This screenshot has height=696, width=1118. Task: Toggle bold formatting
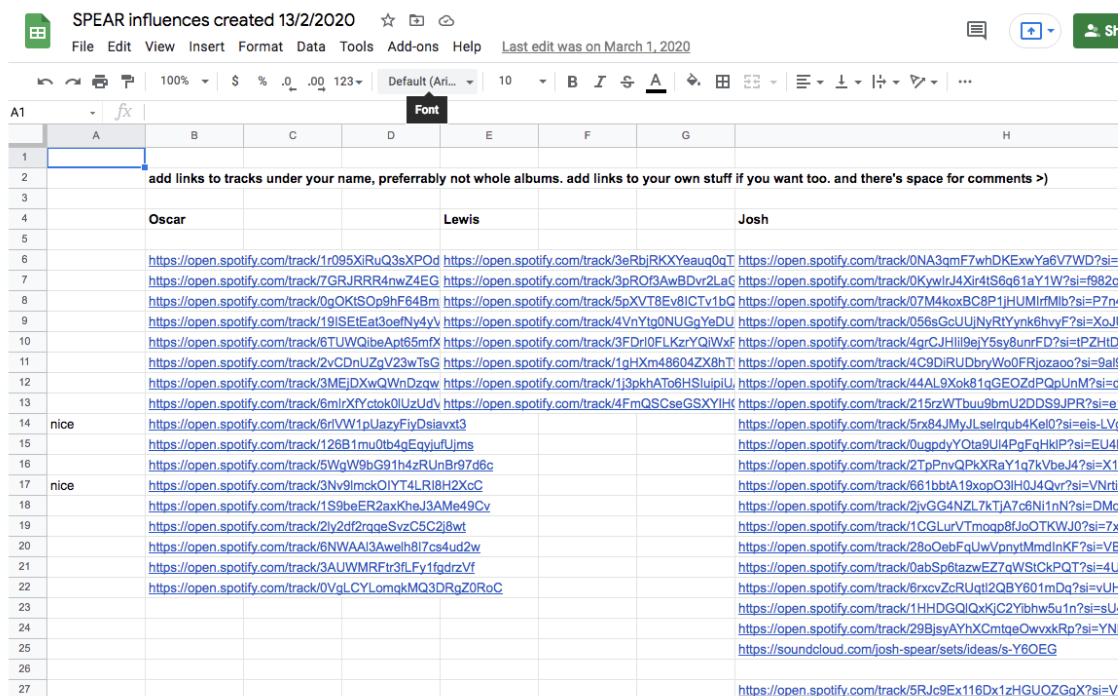tap(572, 82)
